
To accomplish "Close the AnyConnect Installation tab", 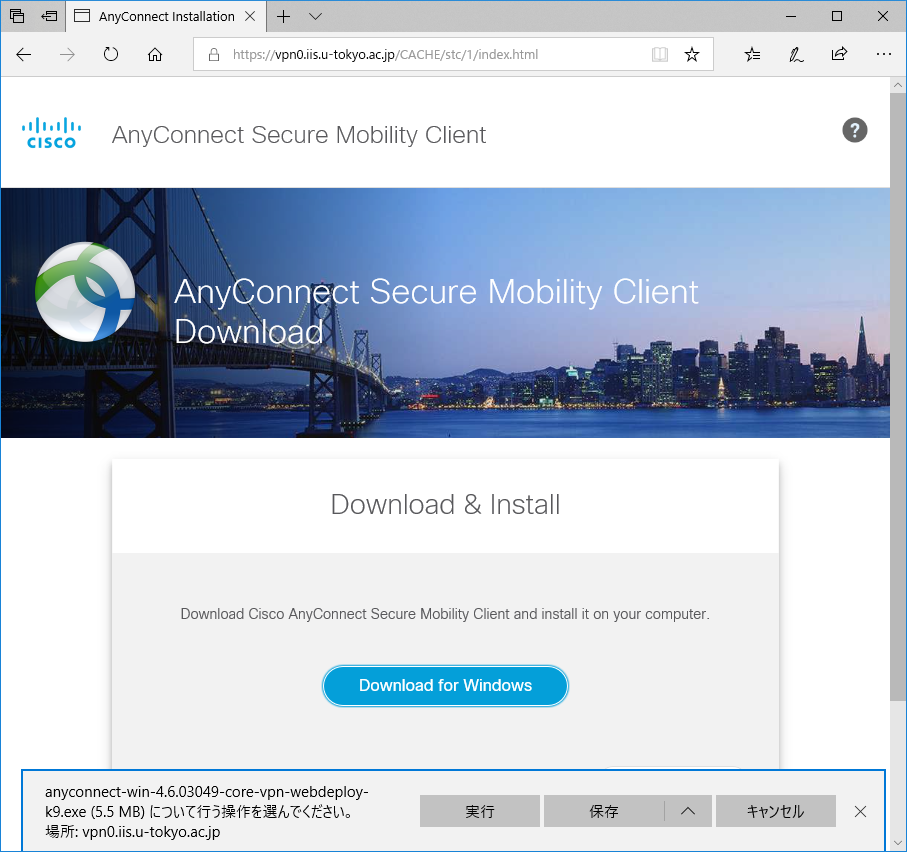I will click(x=250, y=16).
